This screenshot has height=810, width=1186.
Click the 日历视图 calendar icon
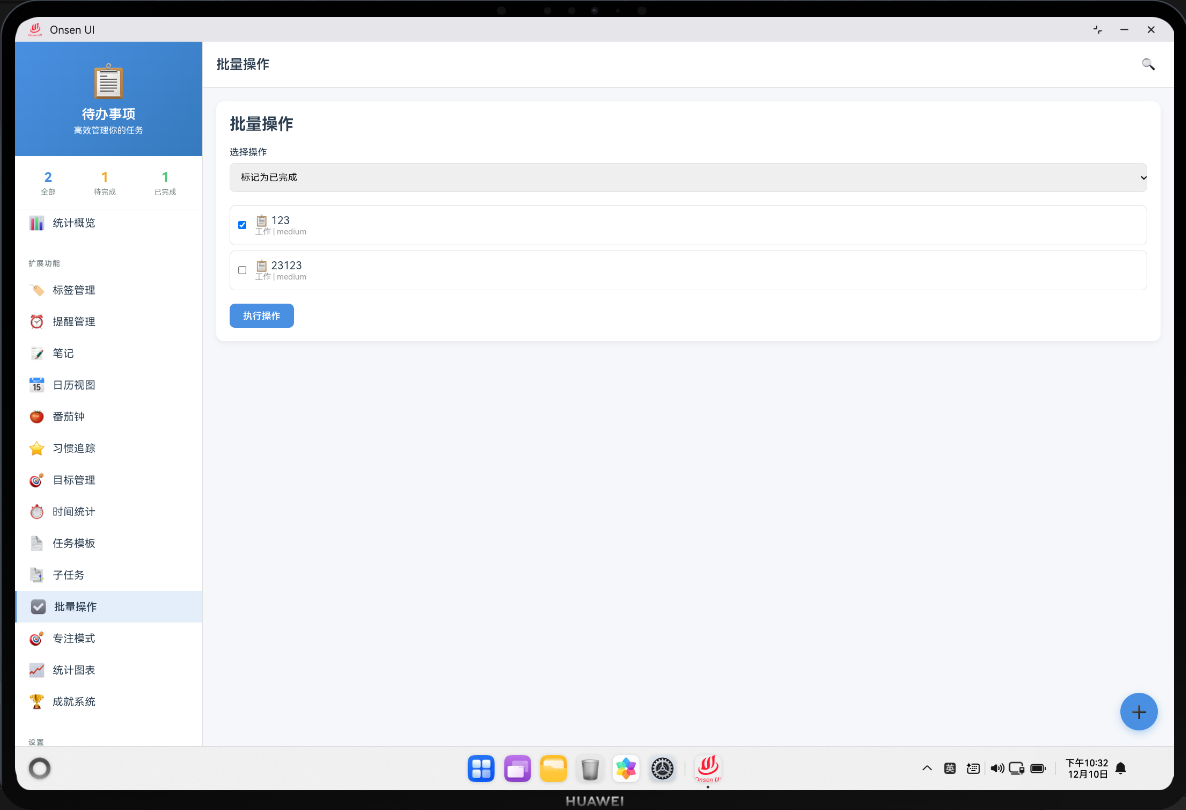click(x=36, y=386)
